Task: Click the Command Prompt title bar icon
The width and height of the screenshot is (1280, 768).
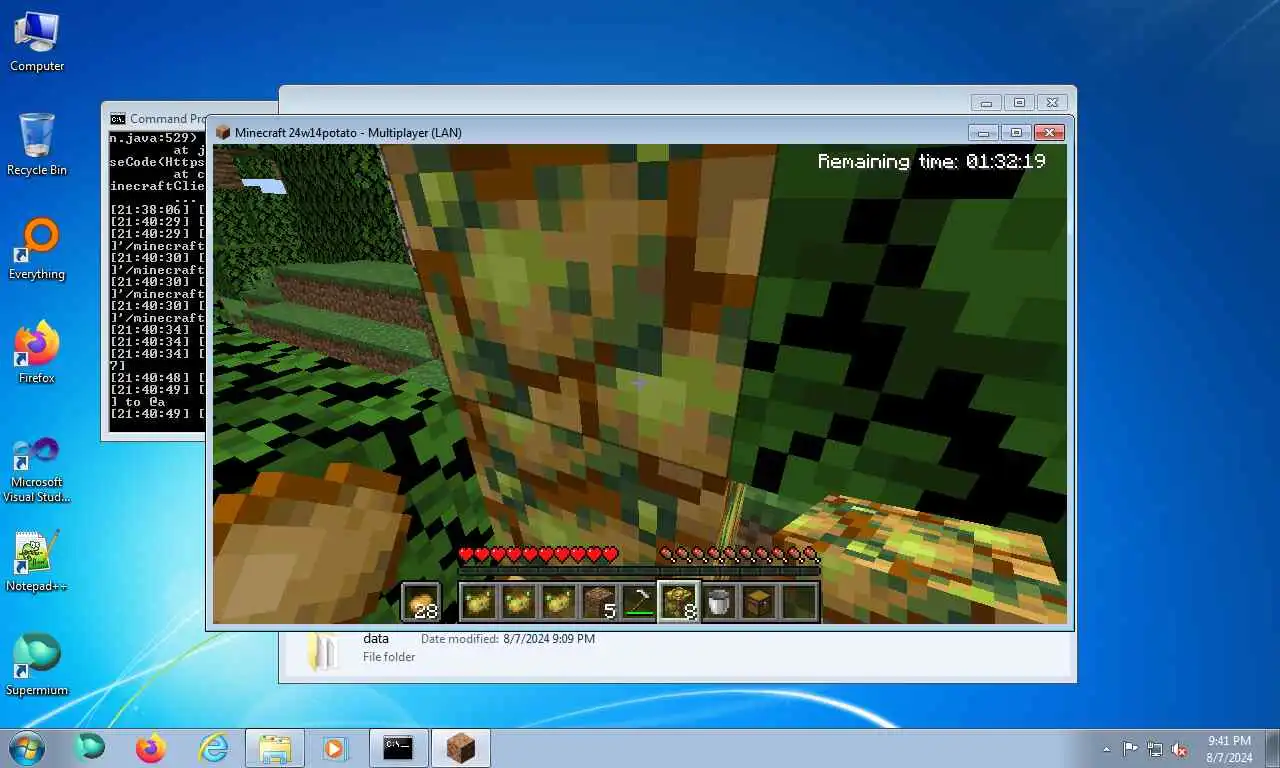Action: pos(118,118)
